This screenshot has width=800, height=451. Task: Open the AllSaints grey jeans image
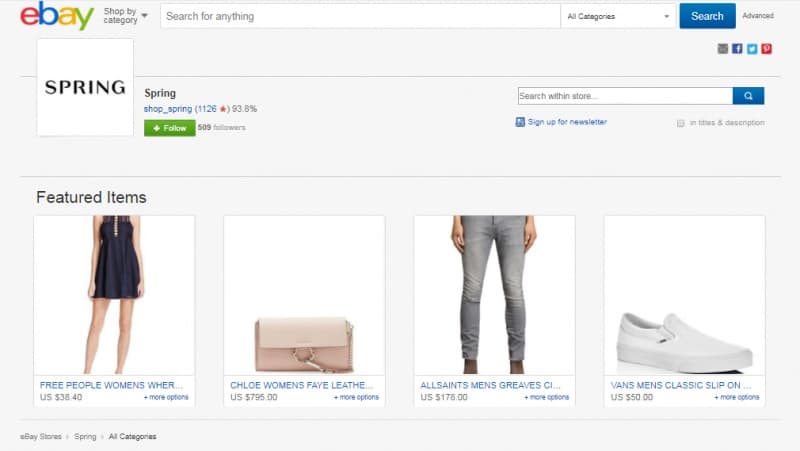point(494,295)
